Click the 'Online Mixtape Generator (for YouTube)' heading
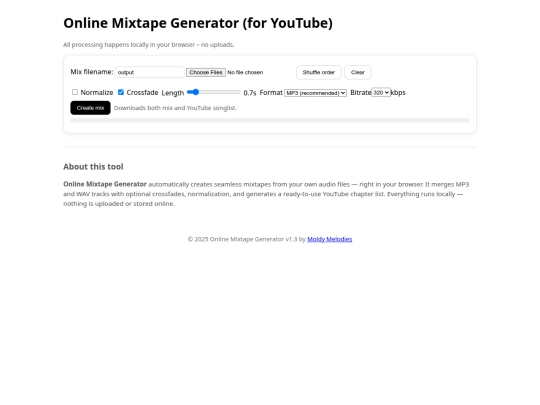 198,23
